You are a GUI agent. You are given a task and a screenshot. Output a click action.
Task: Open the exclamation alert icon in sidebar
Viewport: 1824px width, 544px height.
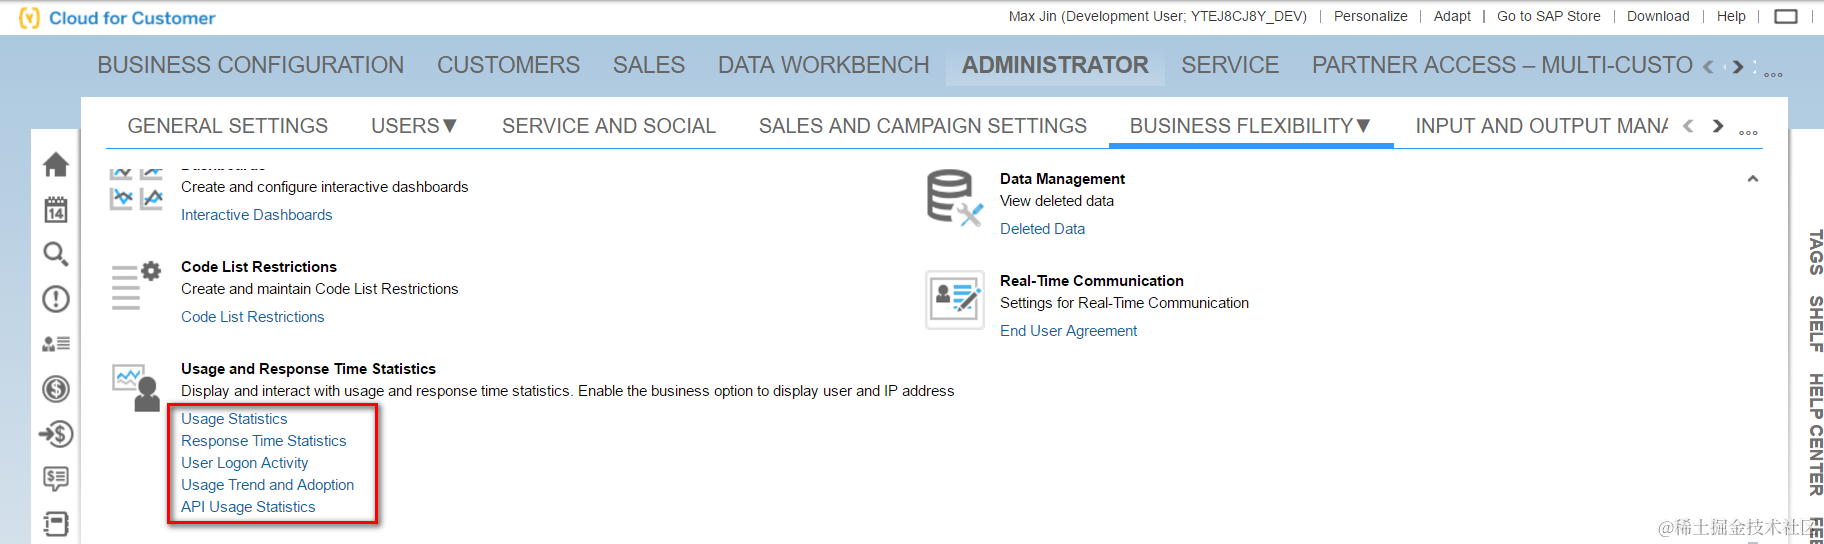pos(56,299)
